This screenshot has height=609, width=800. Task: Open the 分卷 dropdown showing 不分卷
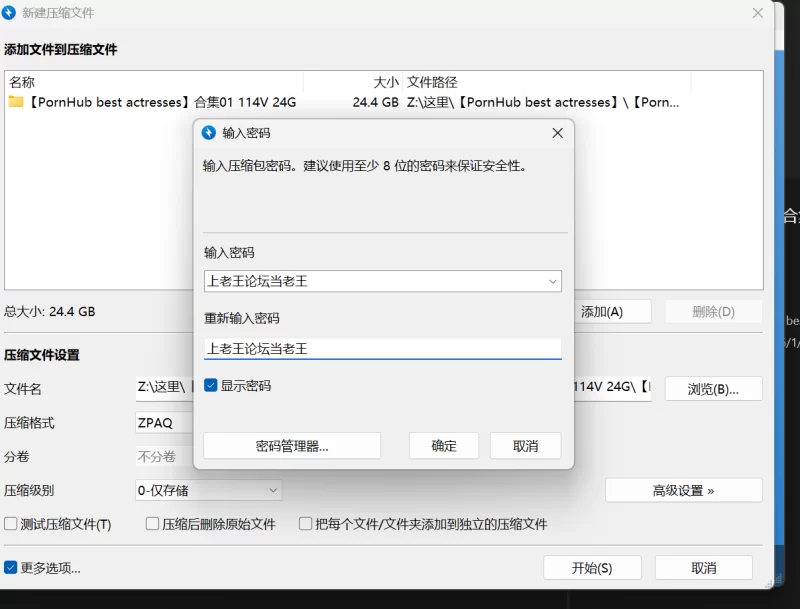click(x=164, y=456)
